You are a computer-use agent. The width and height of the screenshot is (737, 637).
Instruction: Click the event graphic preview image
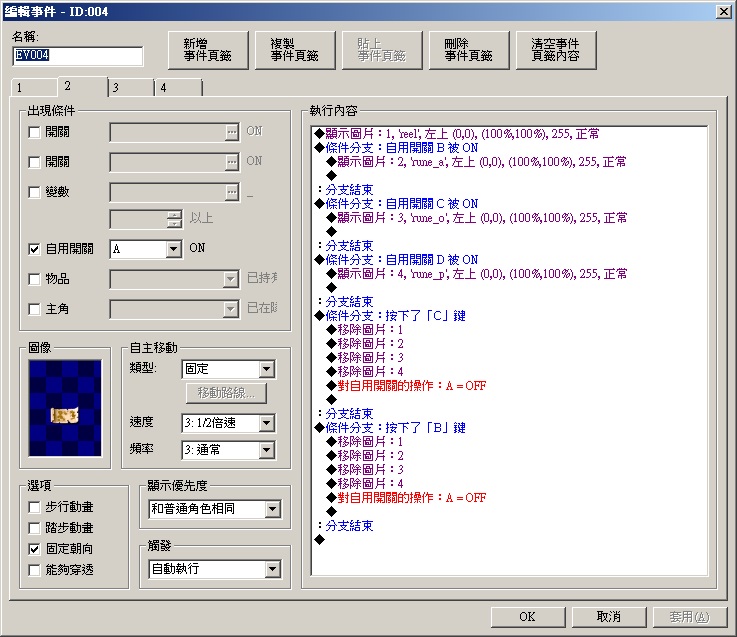tap(65, 408)
